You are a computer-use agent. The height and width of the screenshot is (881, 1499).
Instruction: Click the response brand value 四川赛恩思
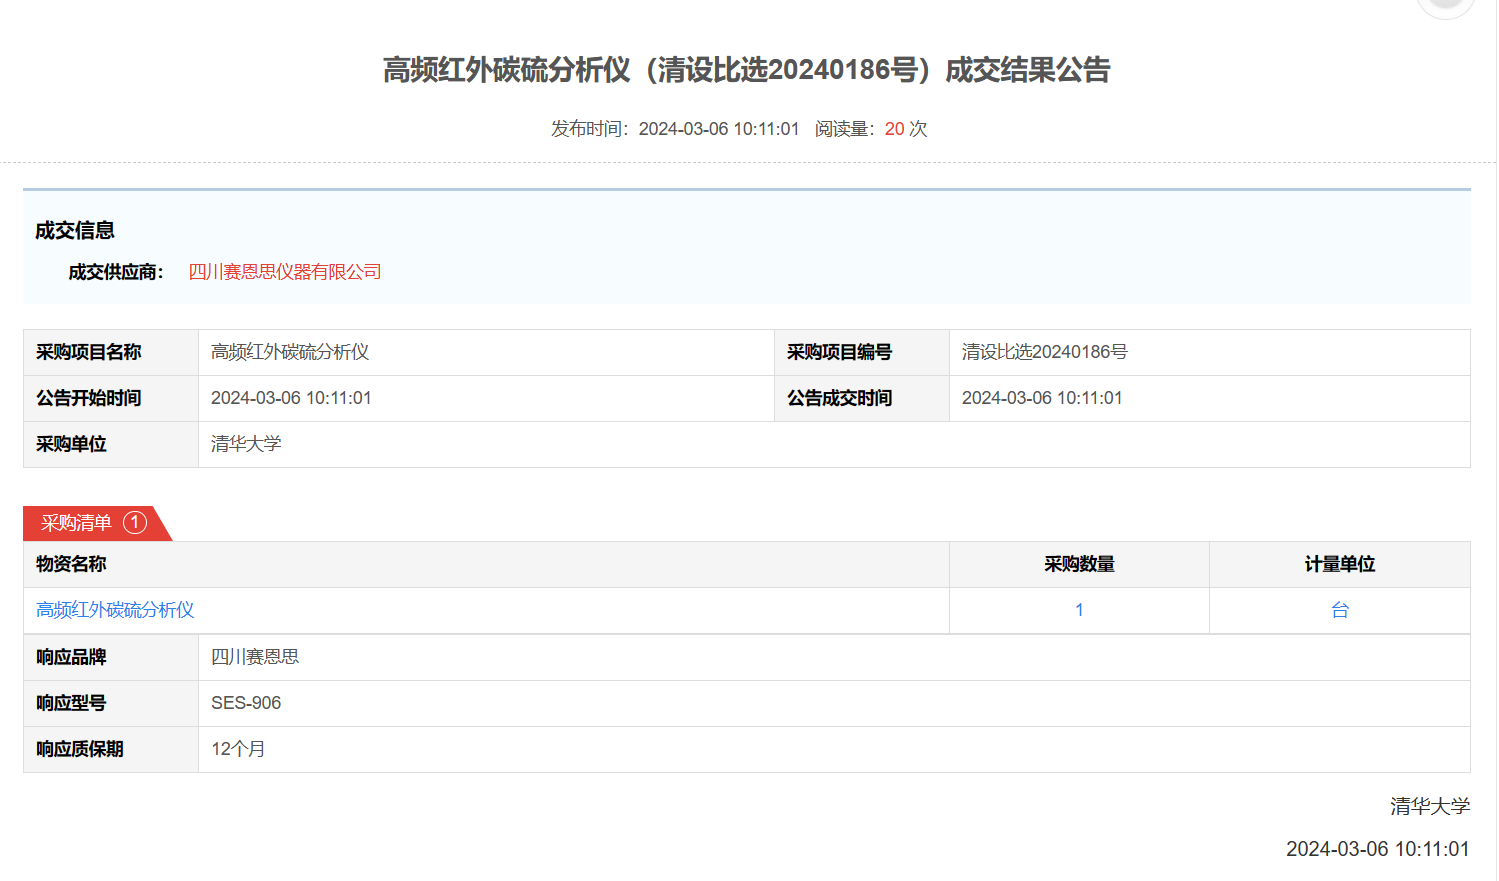click(255, 657)
